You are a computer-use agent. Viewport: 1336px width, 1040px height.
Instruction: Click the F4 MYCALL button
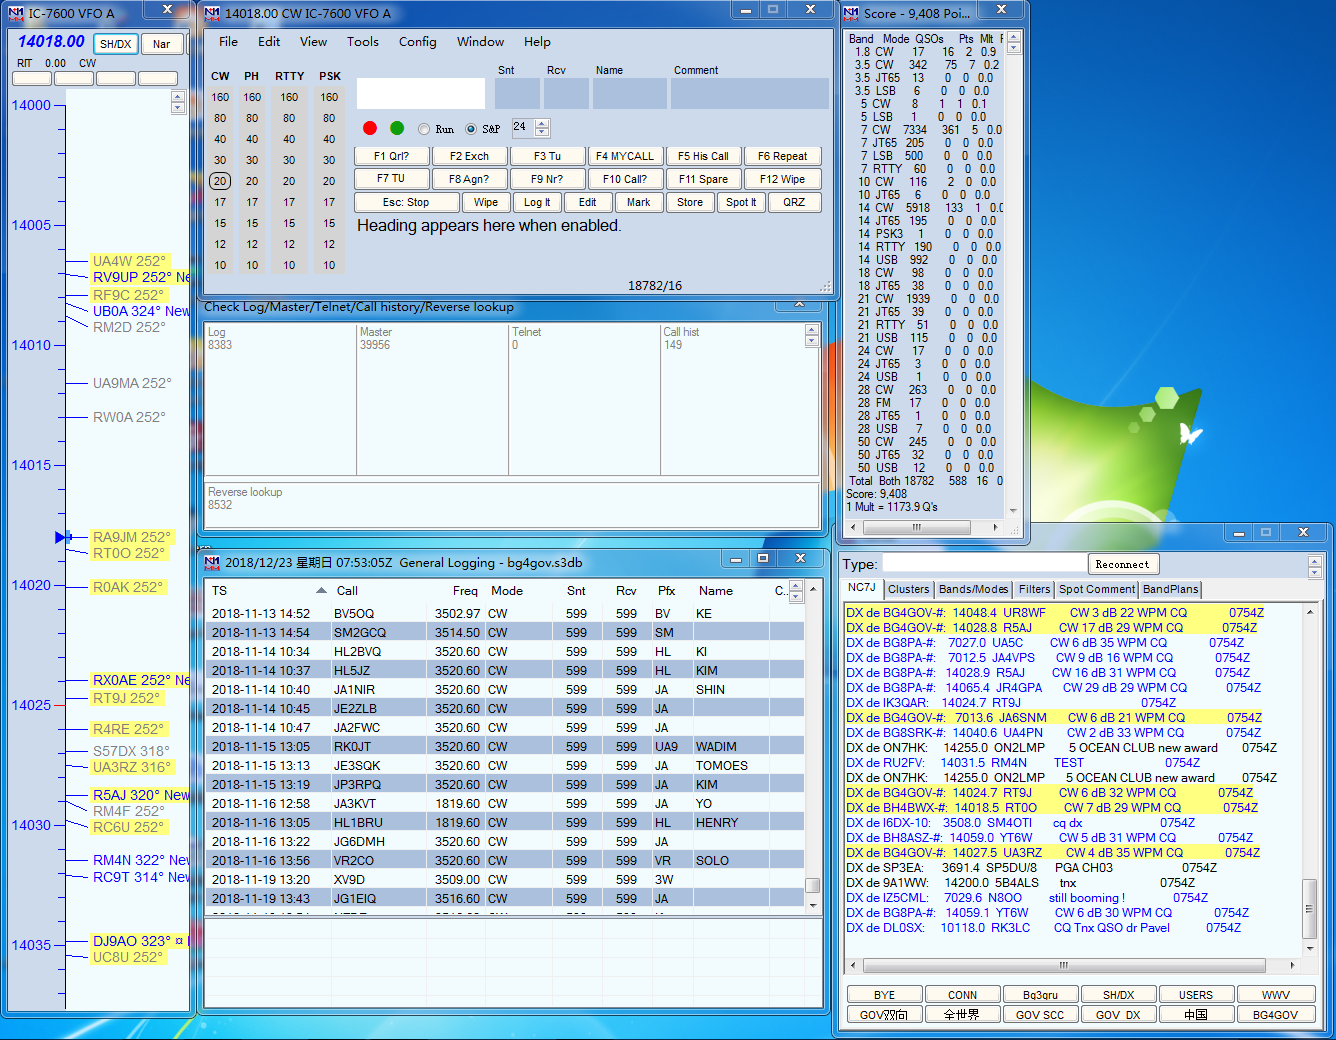click(x=625, y=156)
